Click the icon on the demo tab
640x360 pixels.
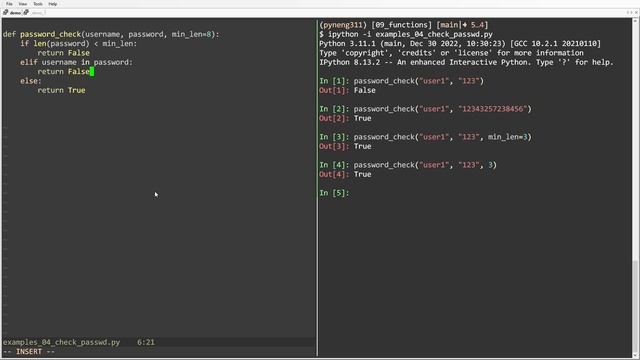click(x=5, y=13)
